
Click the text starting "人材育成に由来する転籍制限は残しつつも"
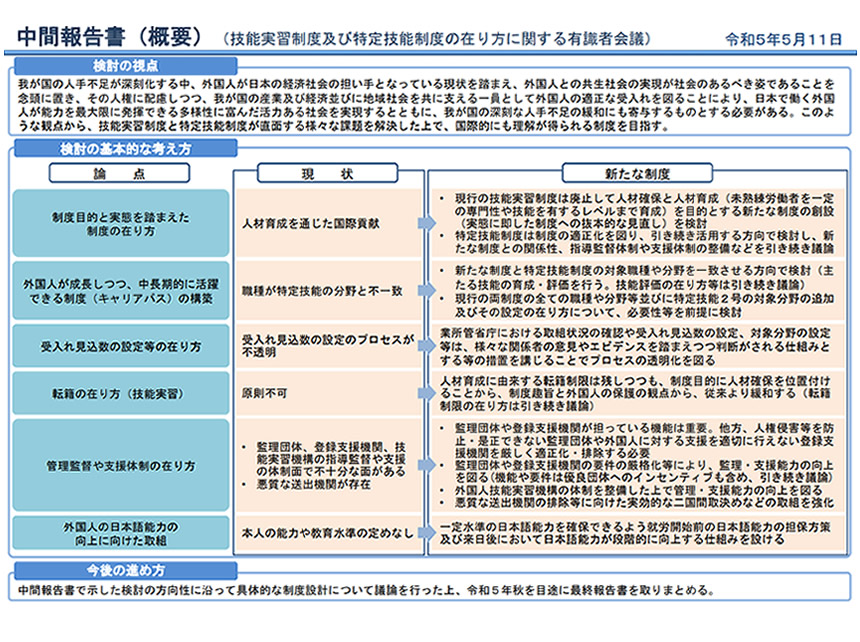click(636, 393)
